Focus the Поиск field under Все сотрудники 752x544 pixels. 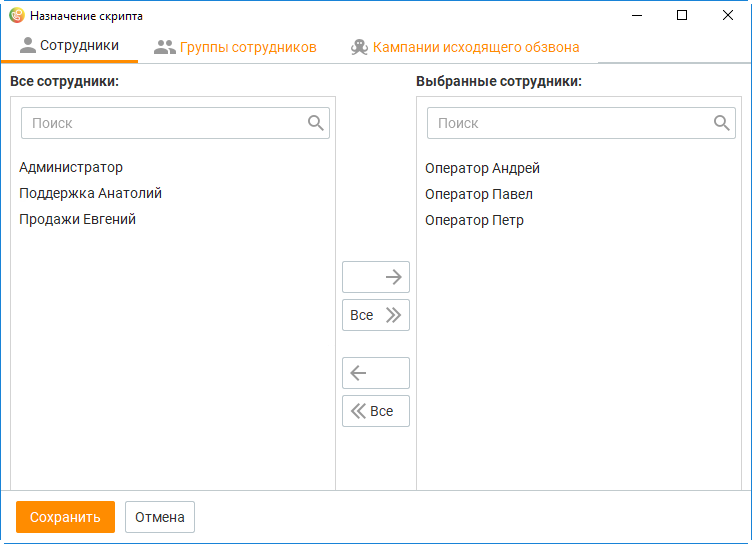175,123
